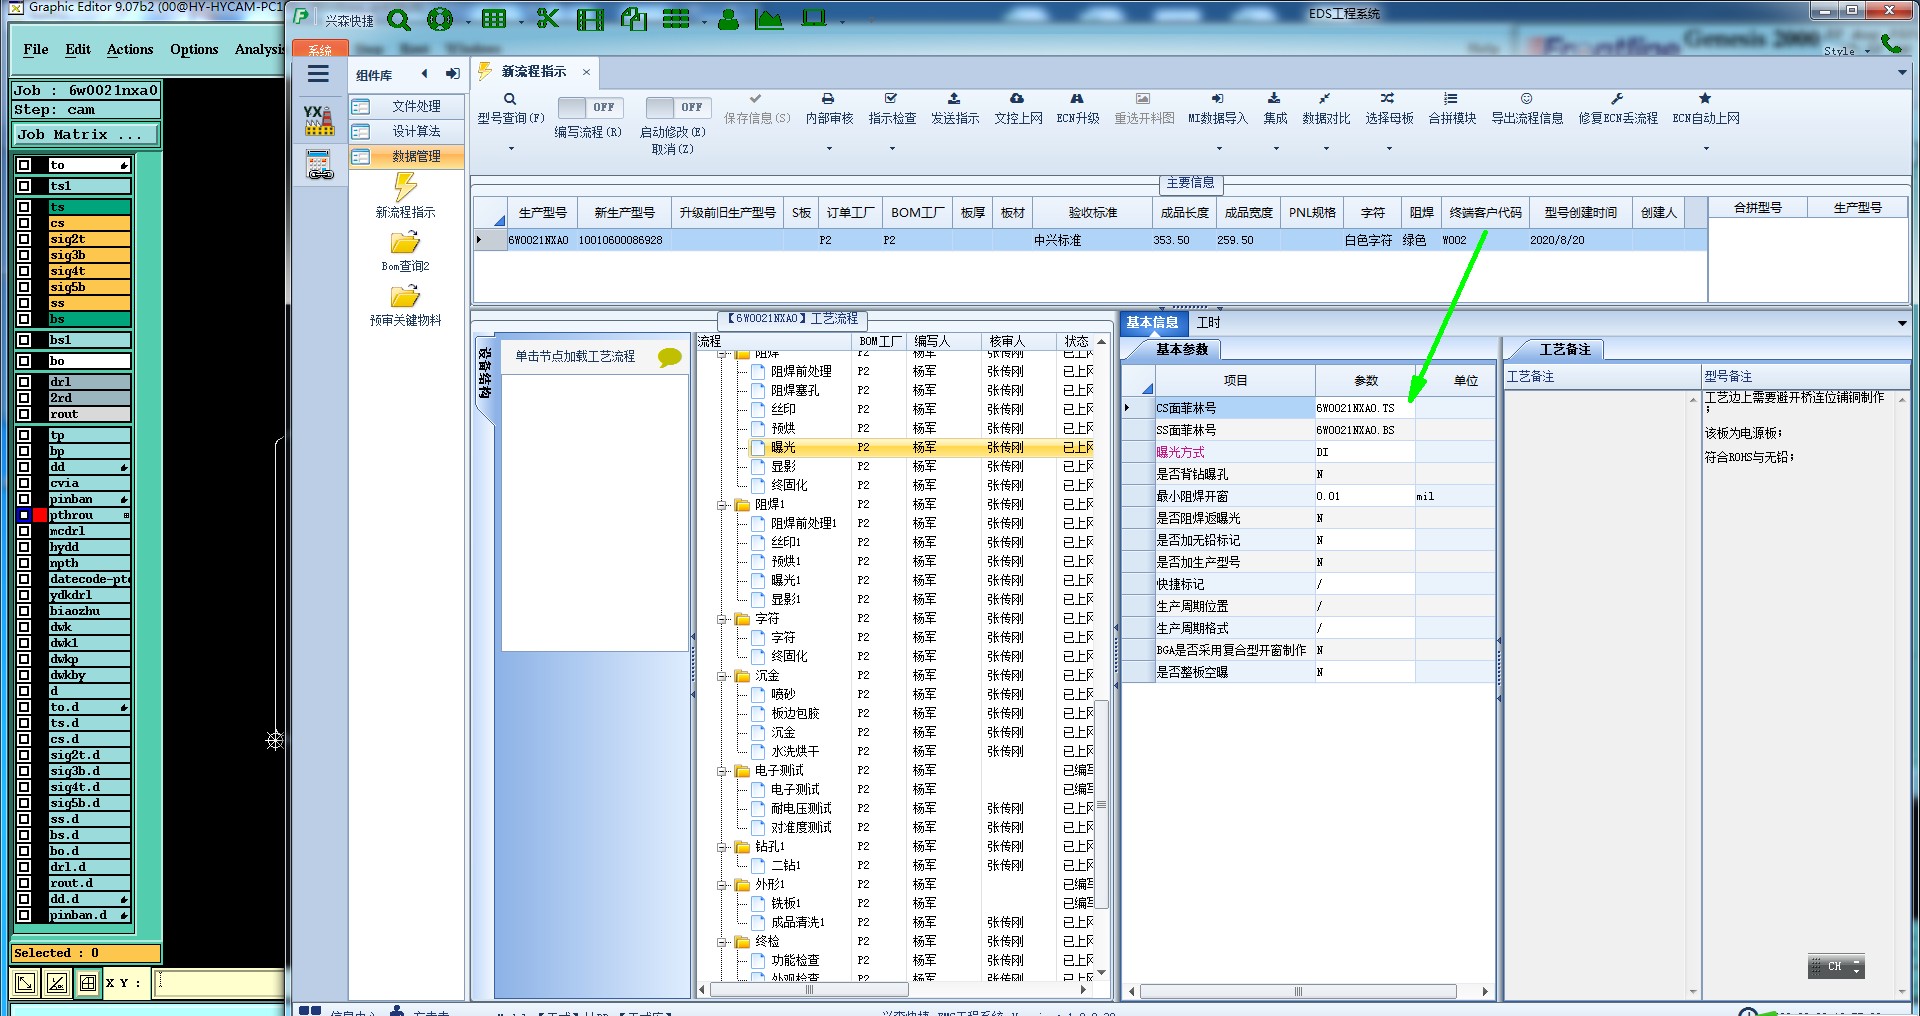Viewport: 1920px width, 1016px height.
Task: Click the green table grid icon
Action: pos(493,19)
